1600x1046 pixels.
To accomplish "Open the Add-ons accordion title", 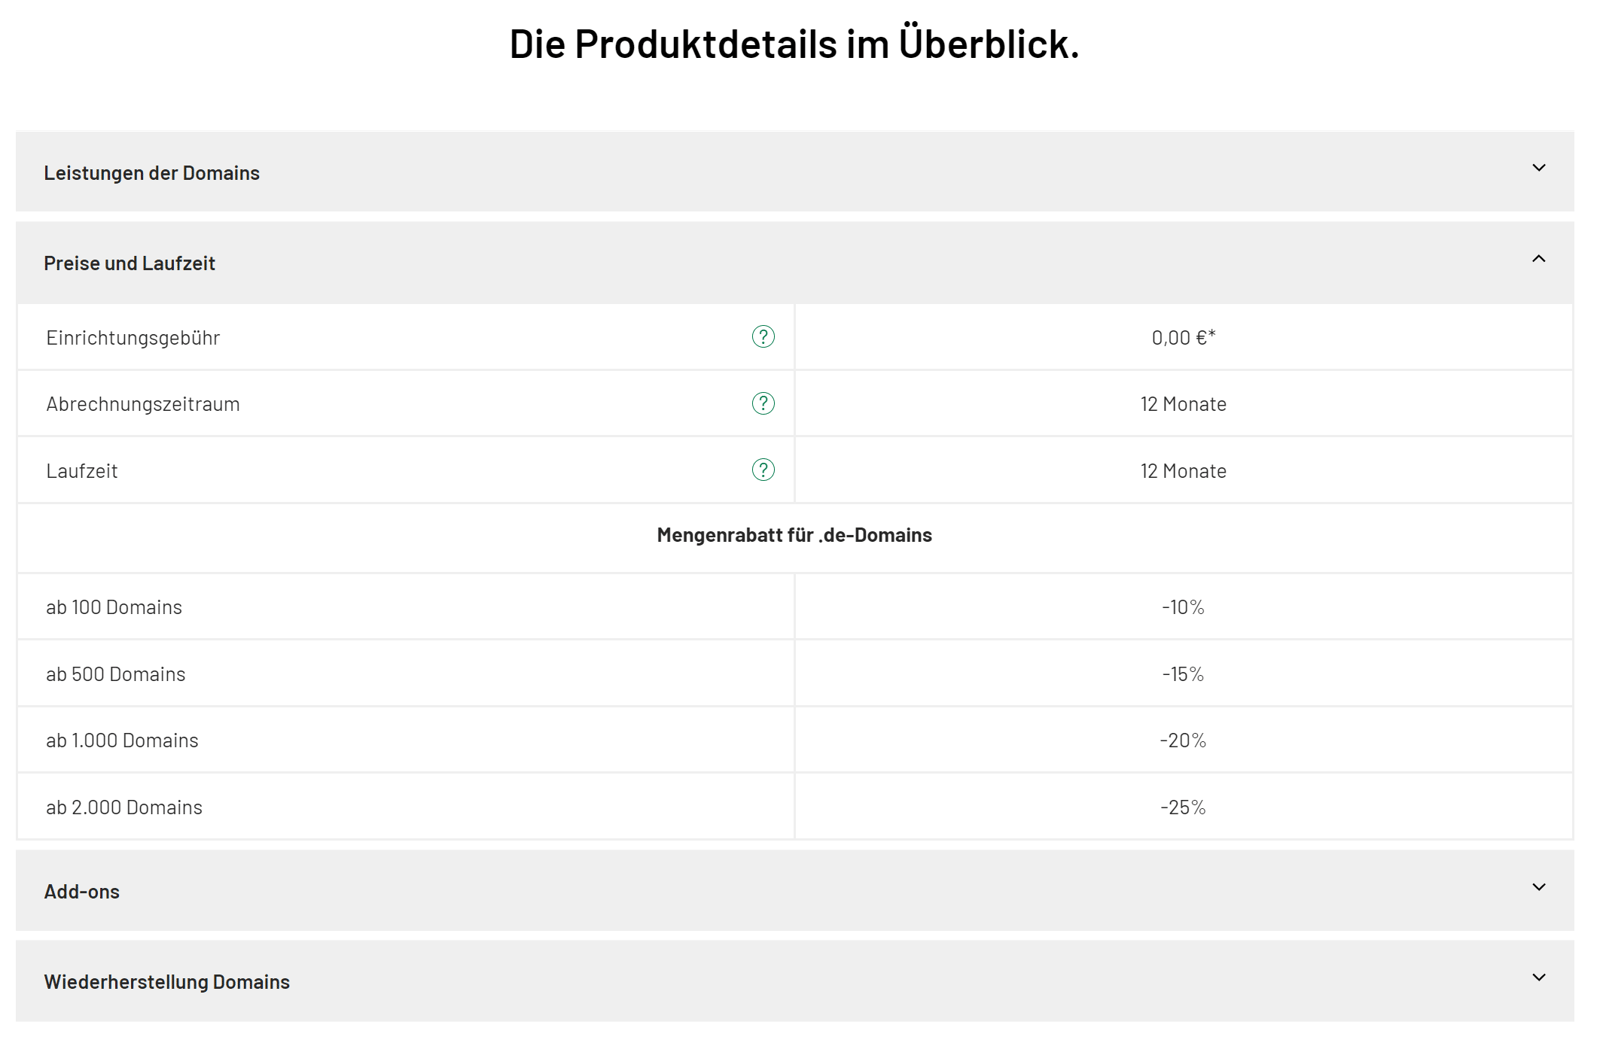I will coord(82,891).
